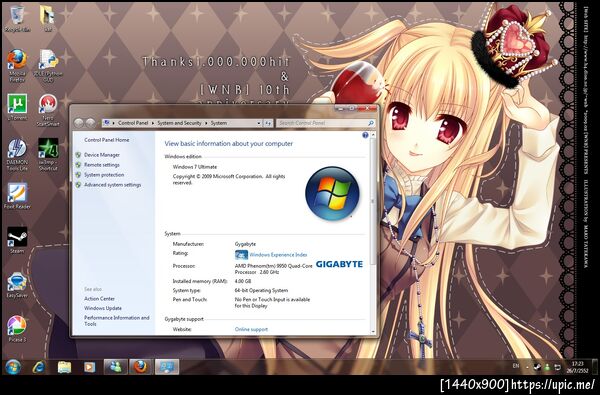Click the GIGABYTE logo image
The height and width of the screenshot is (395, 600).
click(339, 264)
